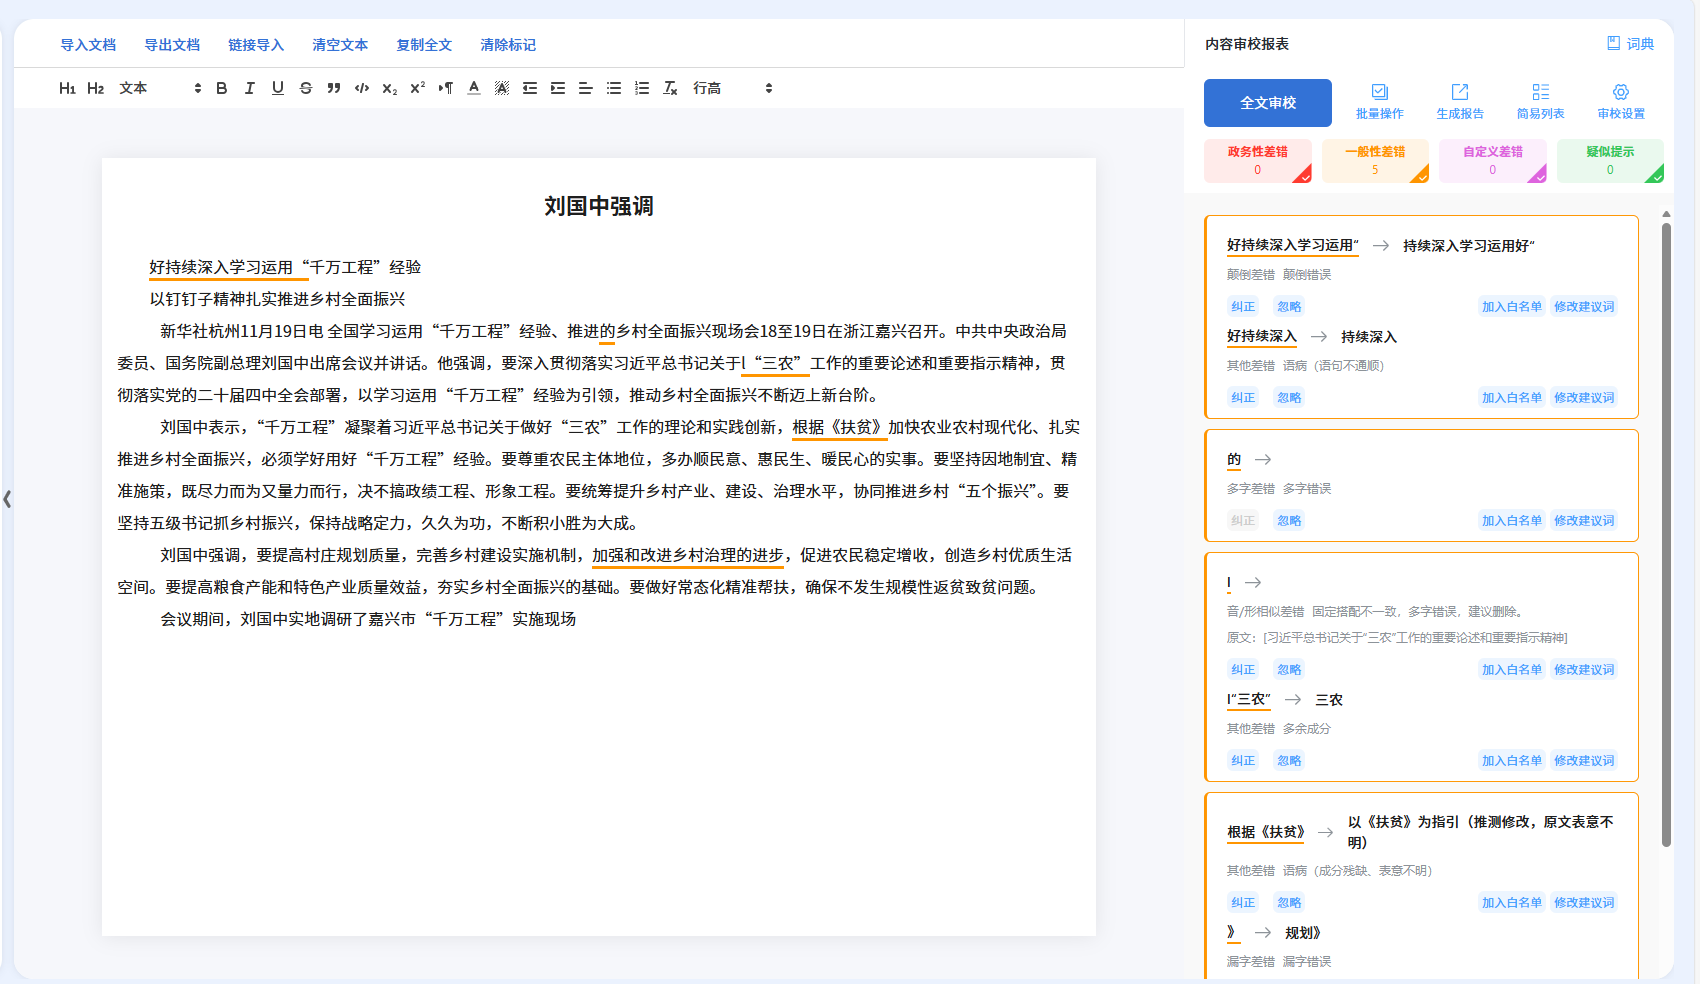Toggle bold formatting in the editor toolbar
The width and height of the screenshot is (1700, 984).
[x=222, y=88]
